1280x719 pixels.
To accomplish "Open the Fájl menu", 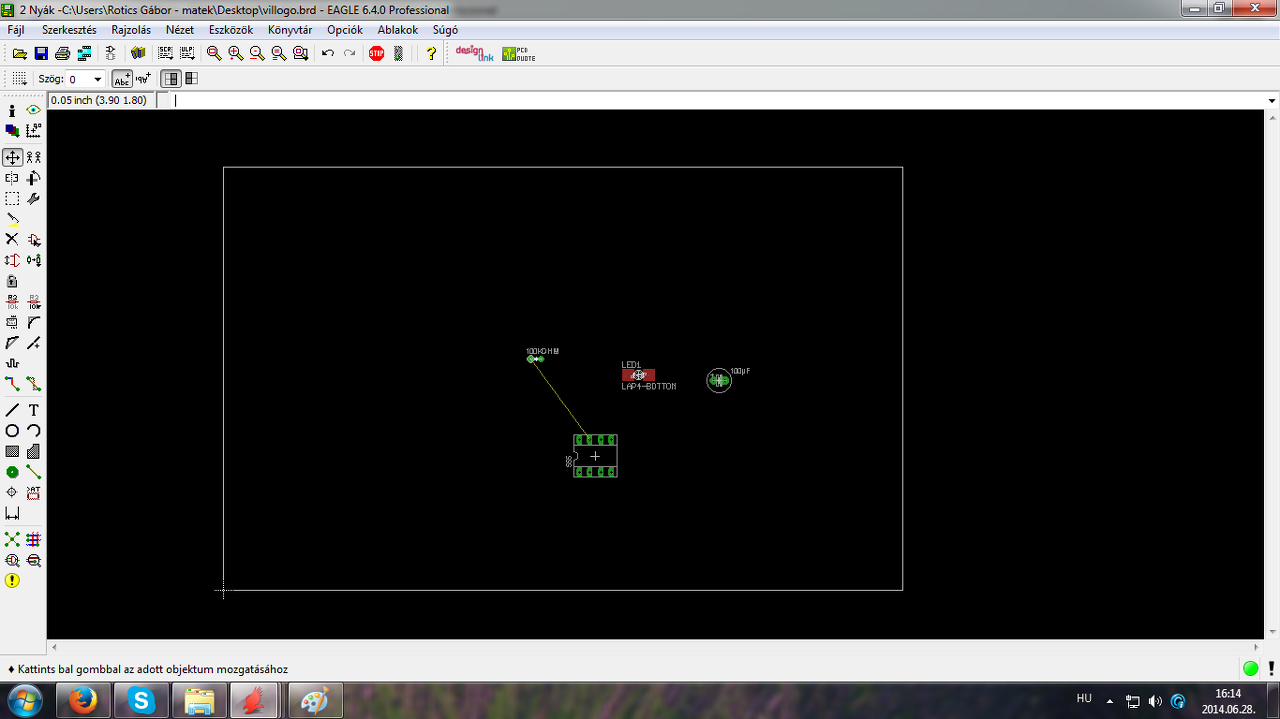I will tap(16, 30).
